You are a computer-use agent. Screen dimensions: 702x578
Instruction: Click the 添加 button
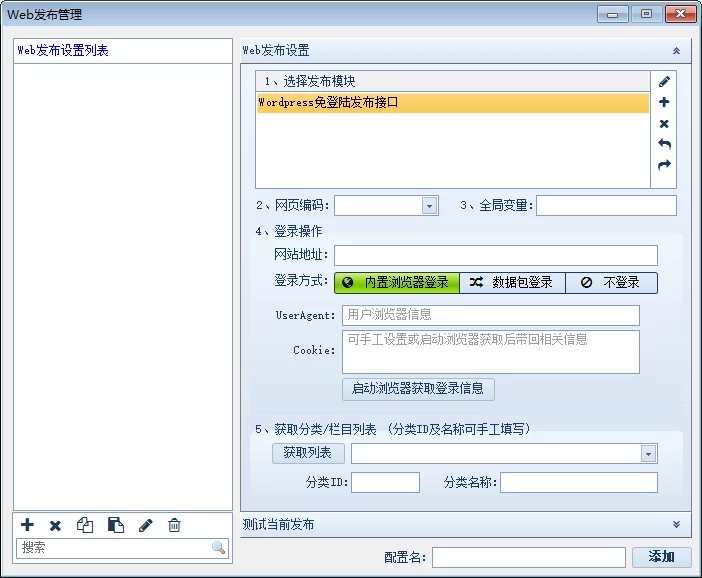661,557
